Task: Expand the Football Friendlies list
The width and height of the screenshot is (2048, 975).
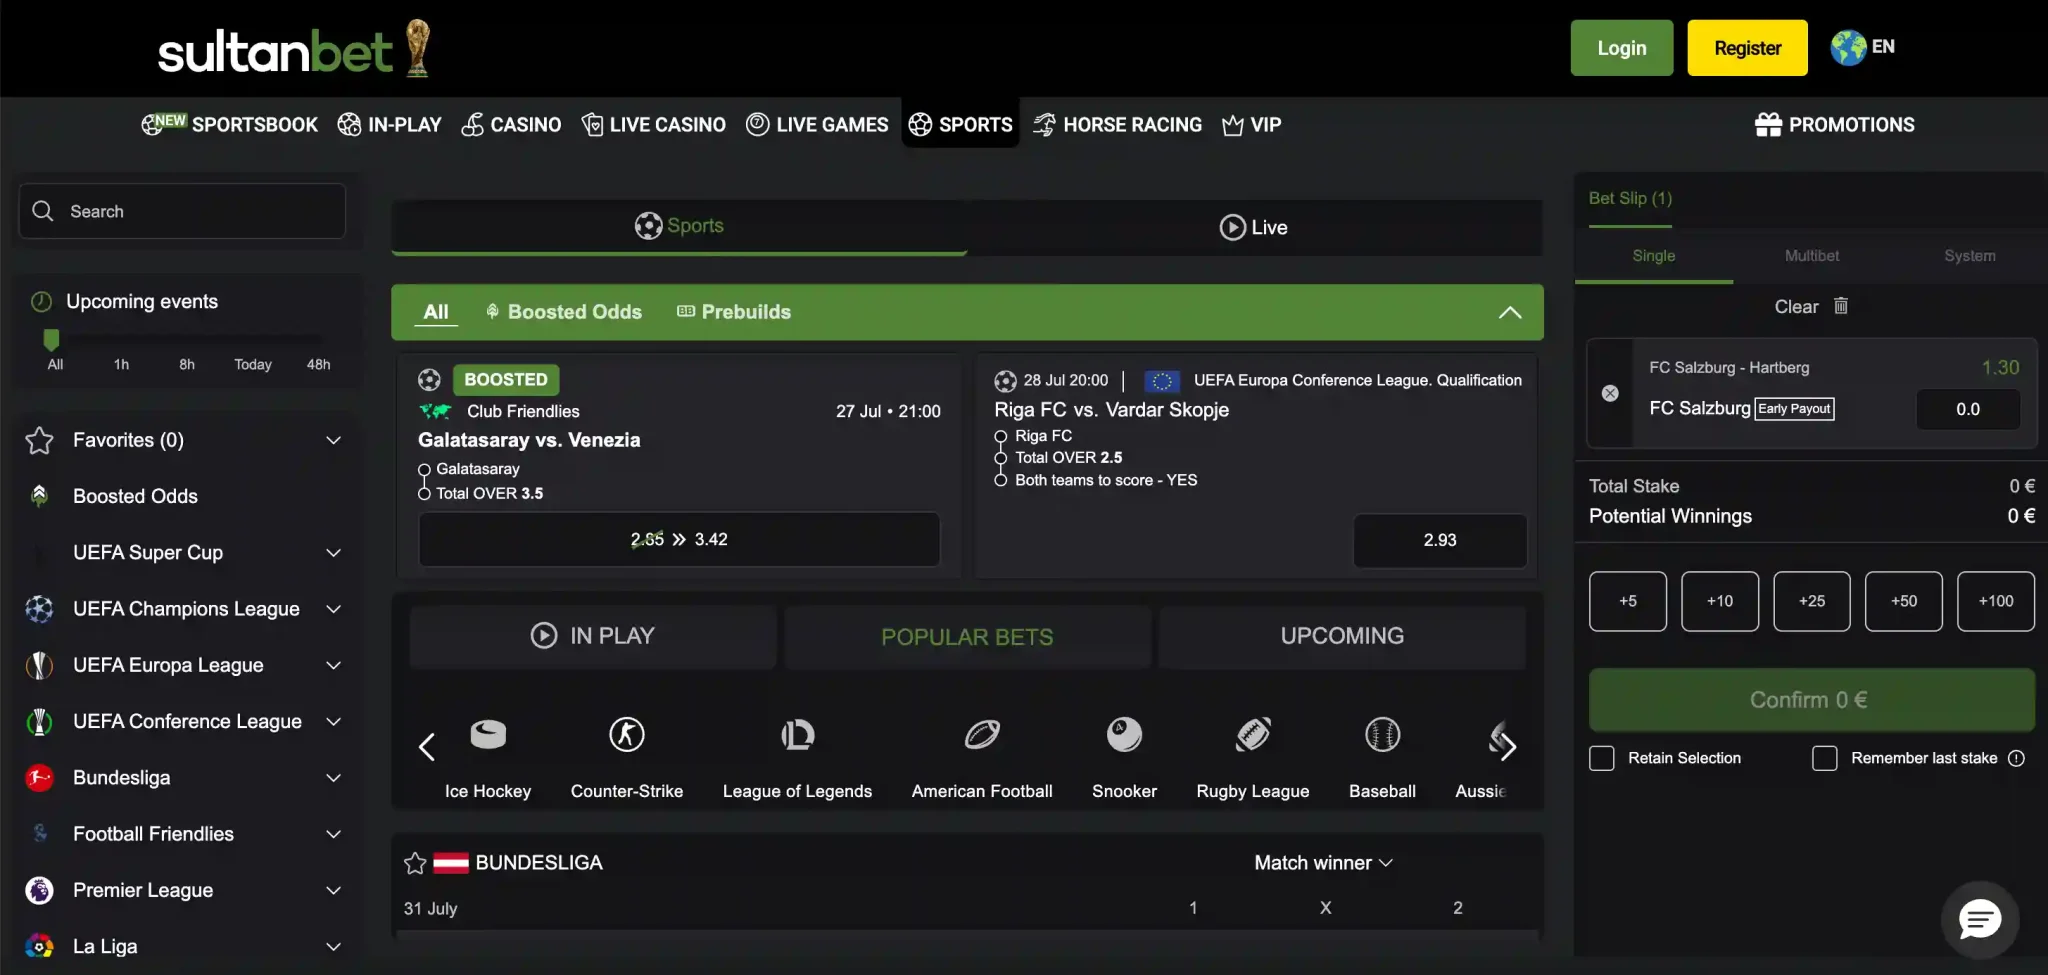Action: [334, 834]
